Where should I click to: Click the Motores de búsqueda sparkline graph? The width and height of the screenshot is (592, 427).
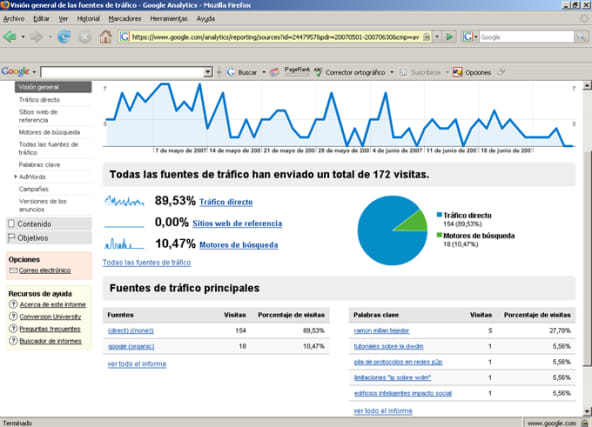click(124, 244)
